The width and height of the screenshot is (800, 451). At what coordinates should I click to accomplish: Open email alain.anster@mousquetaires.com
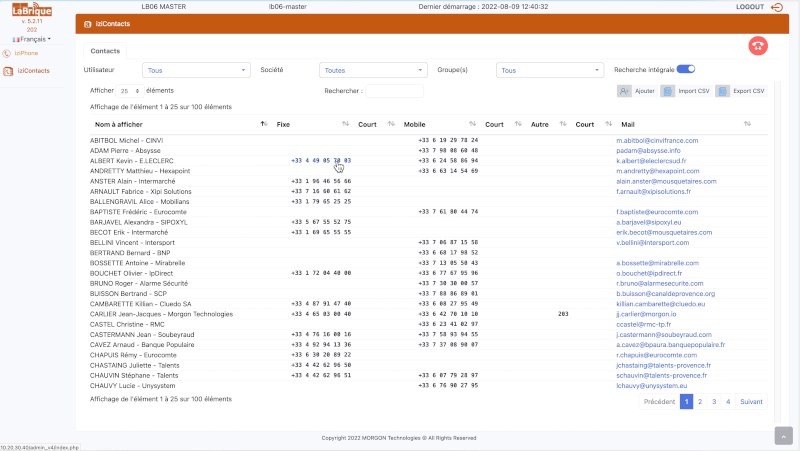(666, 181)
